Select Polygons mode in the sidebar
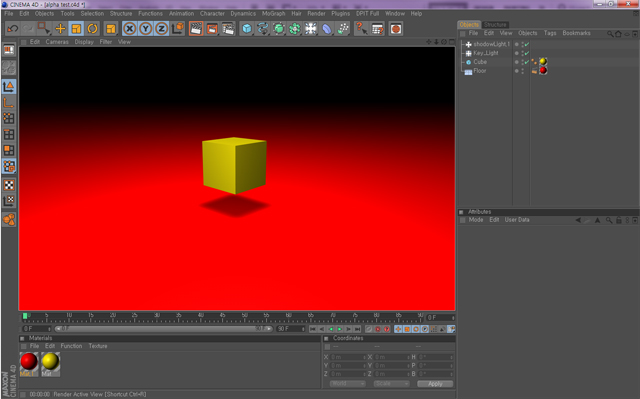The width and height of the screenshot is (640, 399). [9, 150]
